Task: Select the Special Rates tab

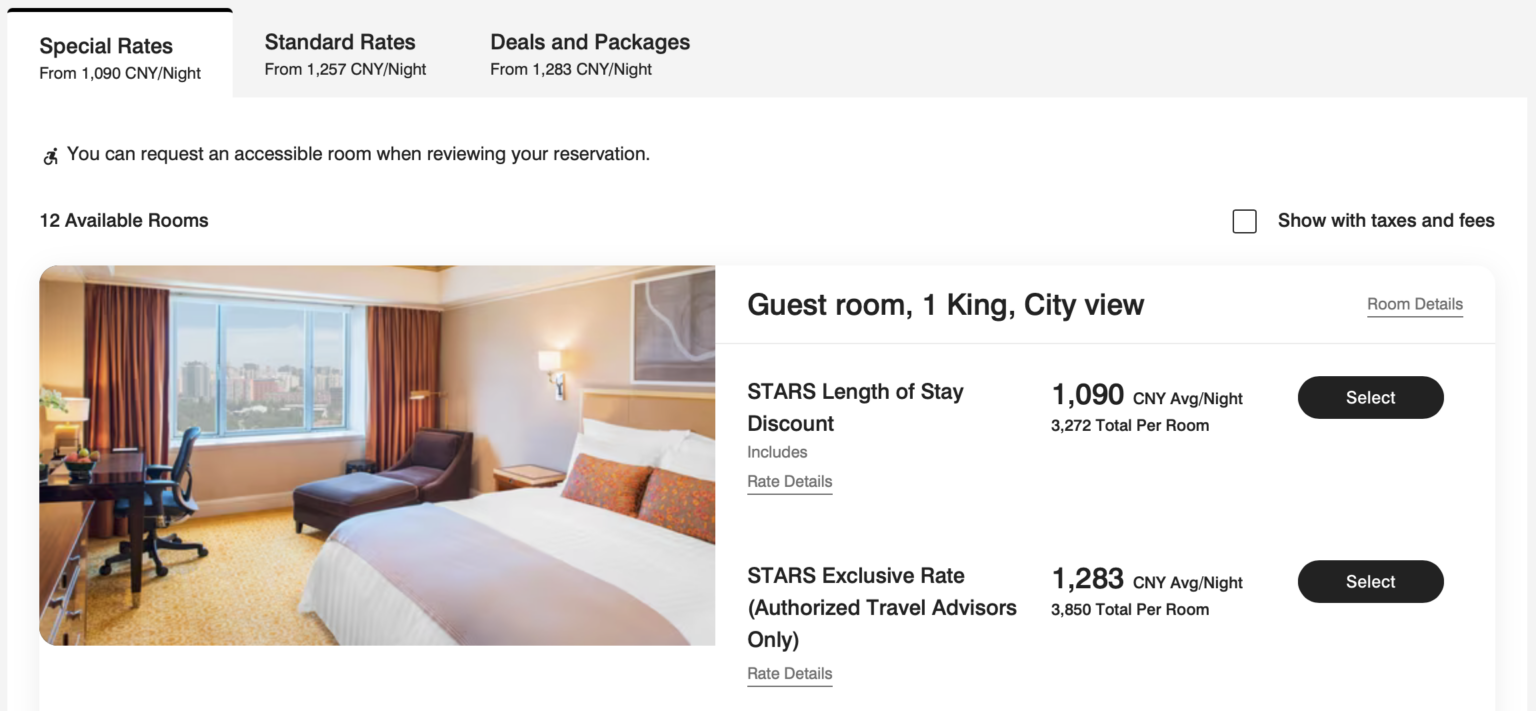Action: (105, 46)
